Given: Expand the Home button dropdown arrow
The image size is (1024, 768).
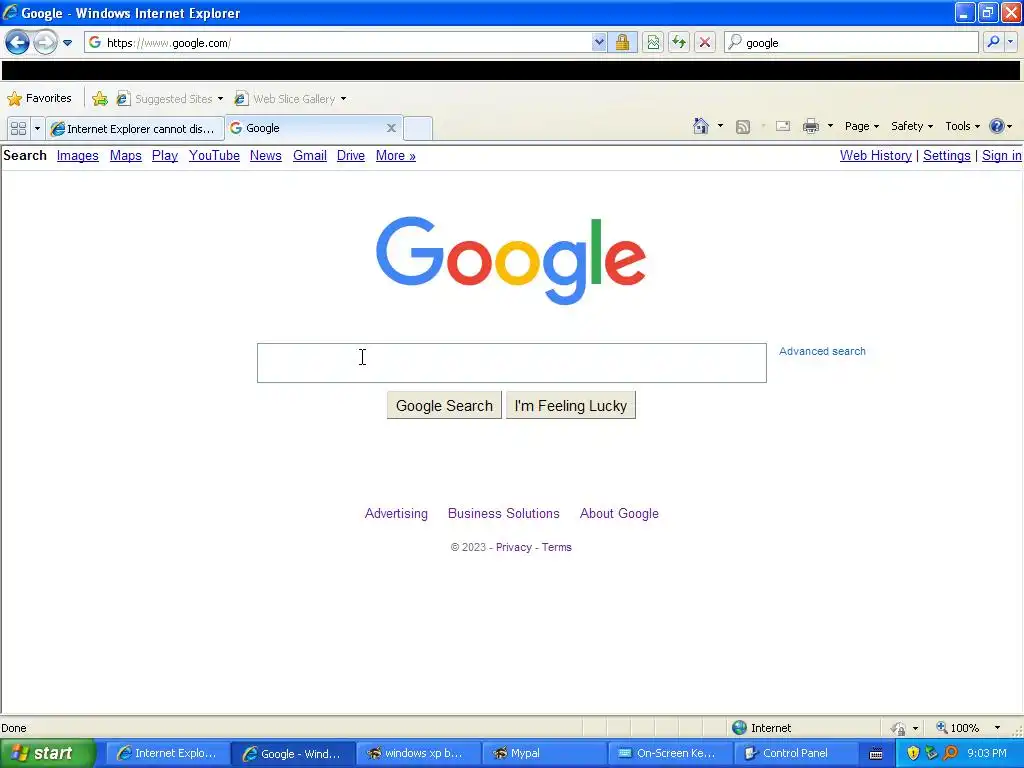Looking at the screenshot, I should [720, 126].
